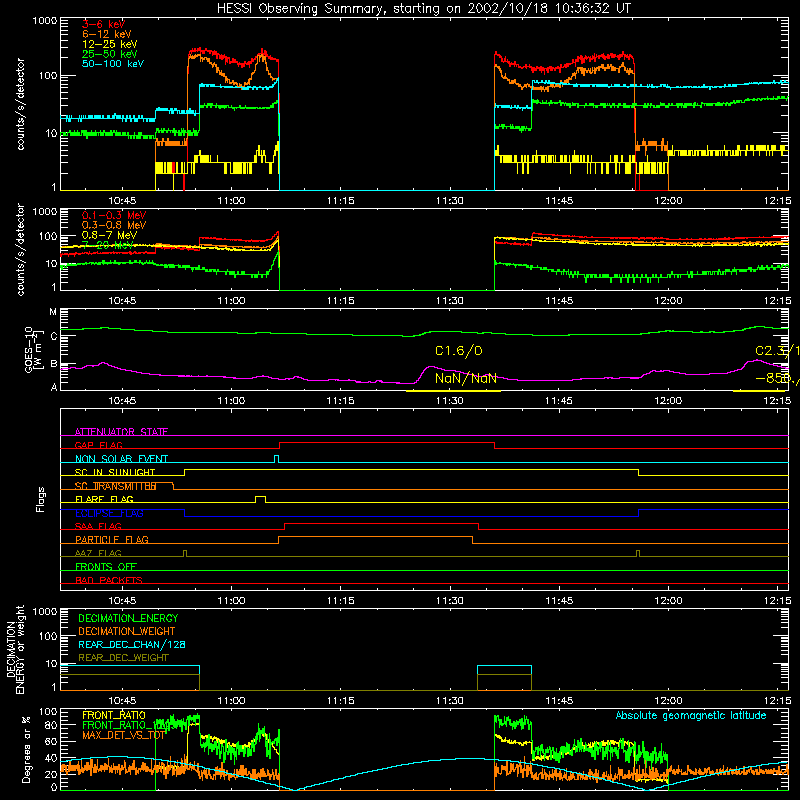Click the REAR_DEC_WEIGHT legend label

coord(123,658)
